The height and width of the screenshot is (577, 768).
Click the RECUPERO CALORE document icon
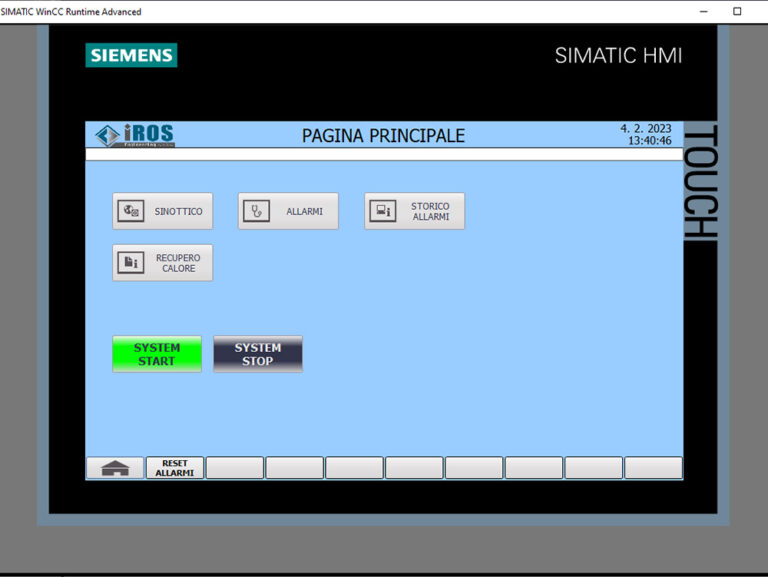[131, 263]
